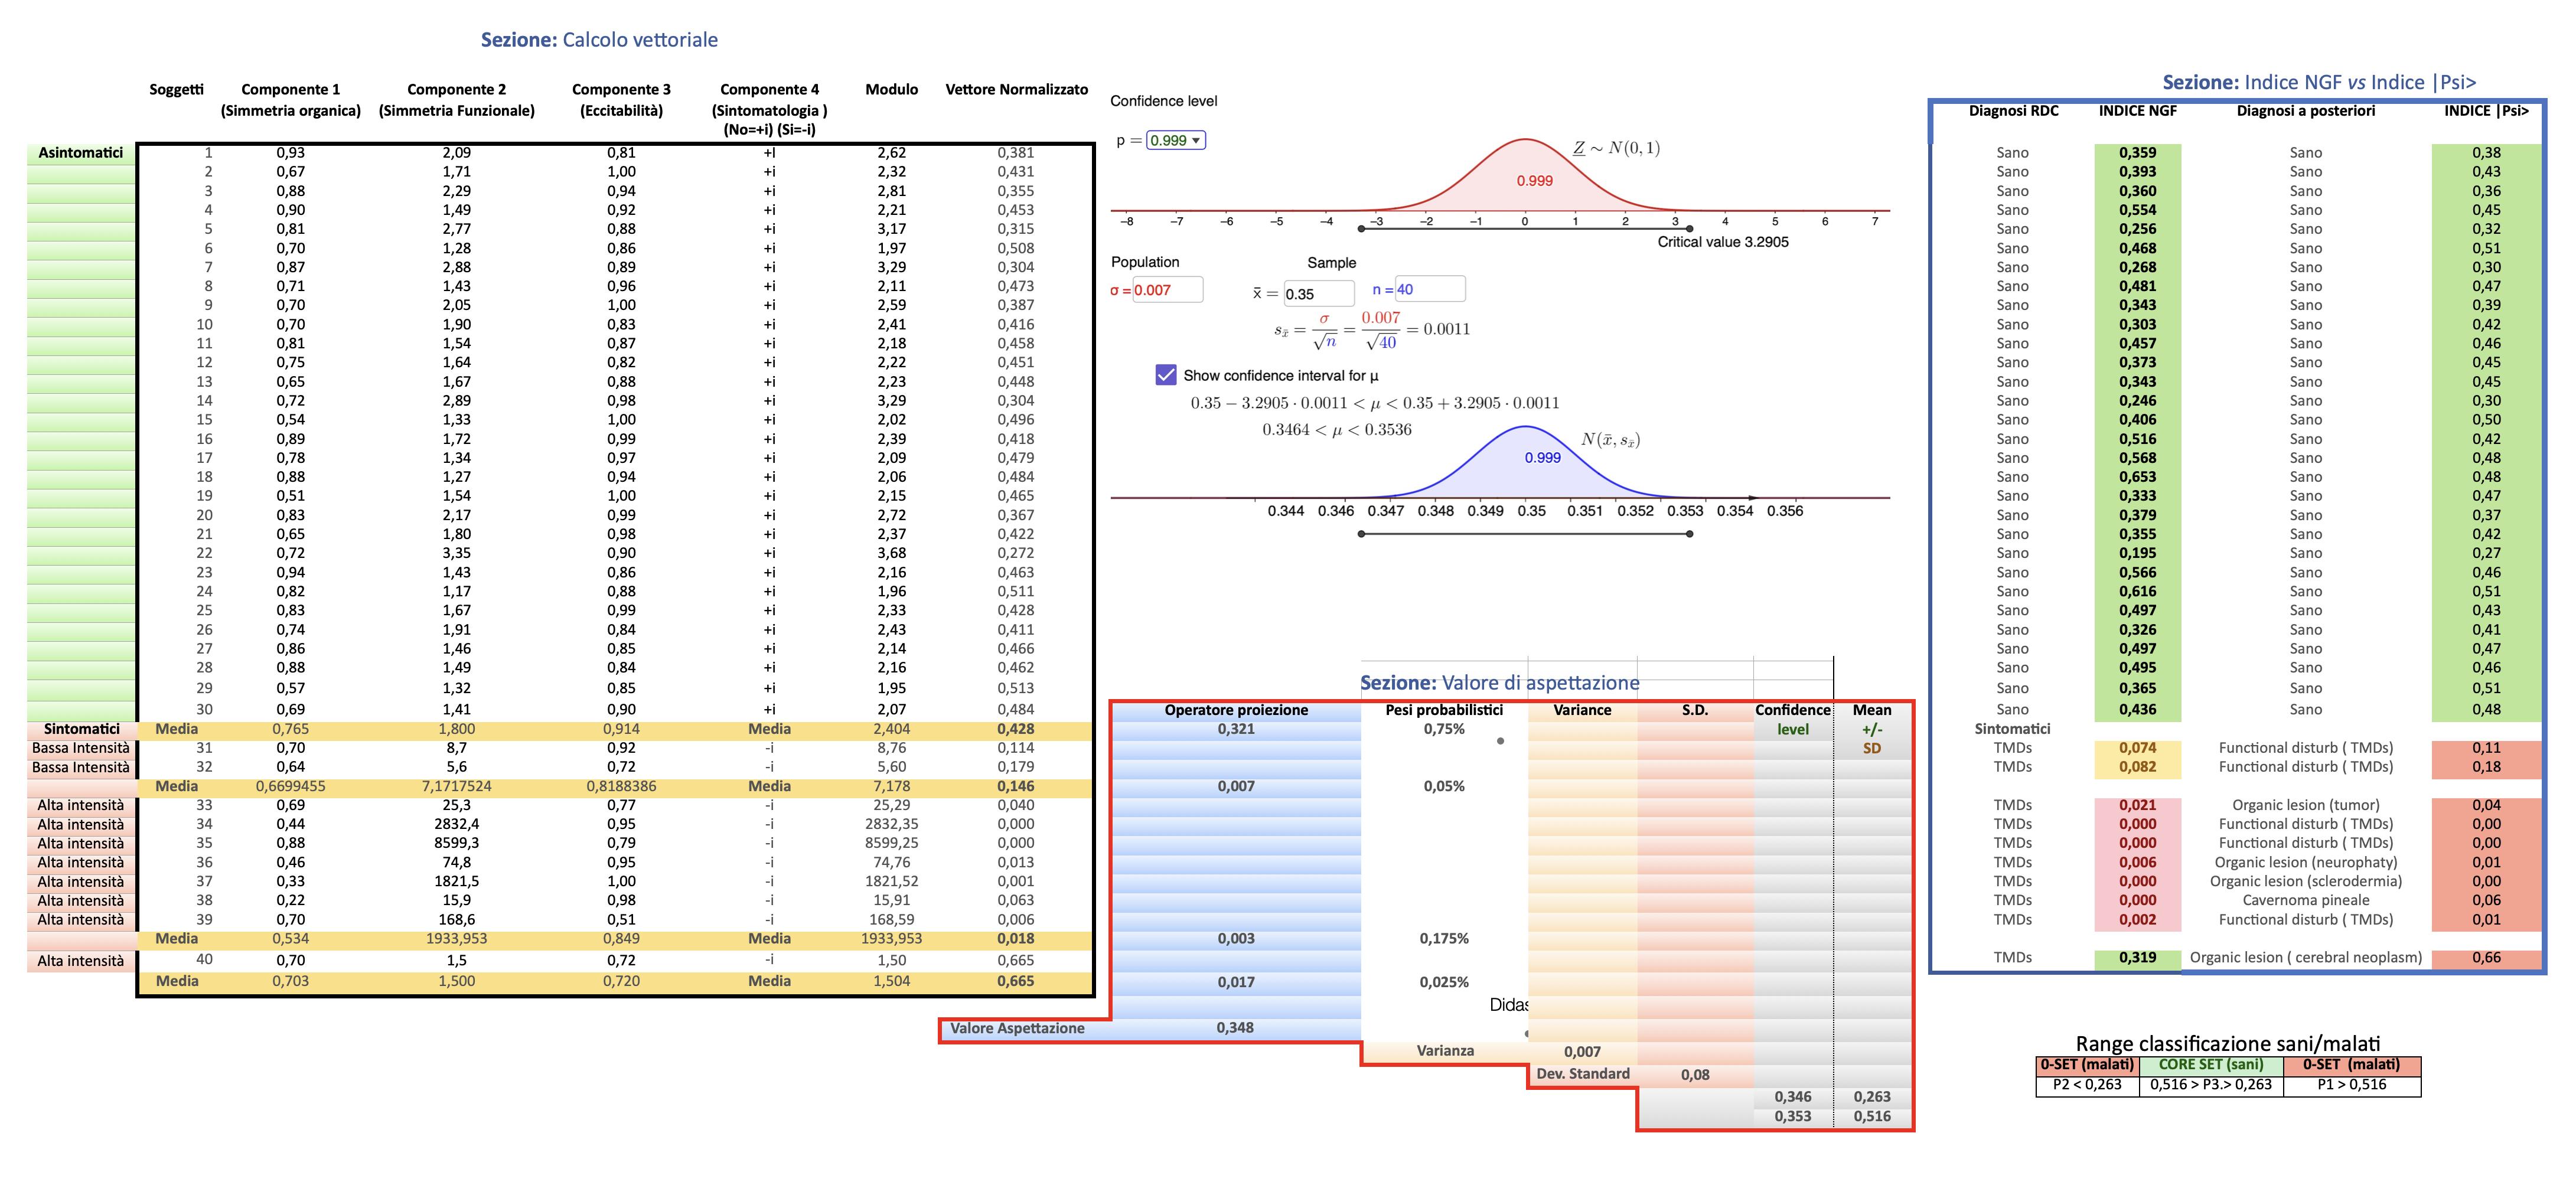2576x1195 pixels.
Task: Click the Asintomatici row label
Action: coord(81,153)
